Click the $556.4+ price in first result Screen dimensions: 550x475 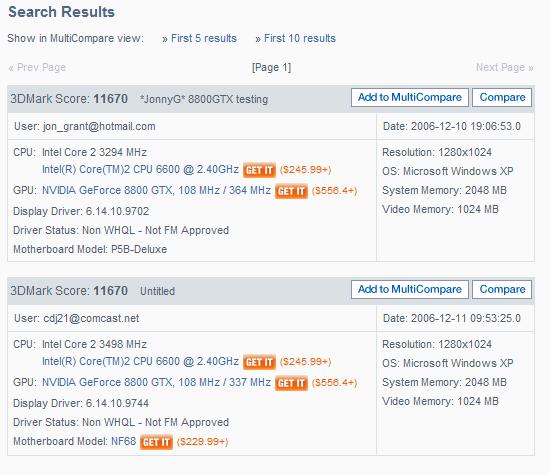[334, 190]
